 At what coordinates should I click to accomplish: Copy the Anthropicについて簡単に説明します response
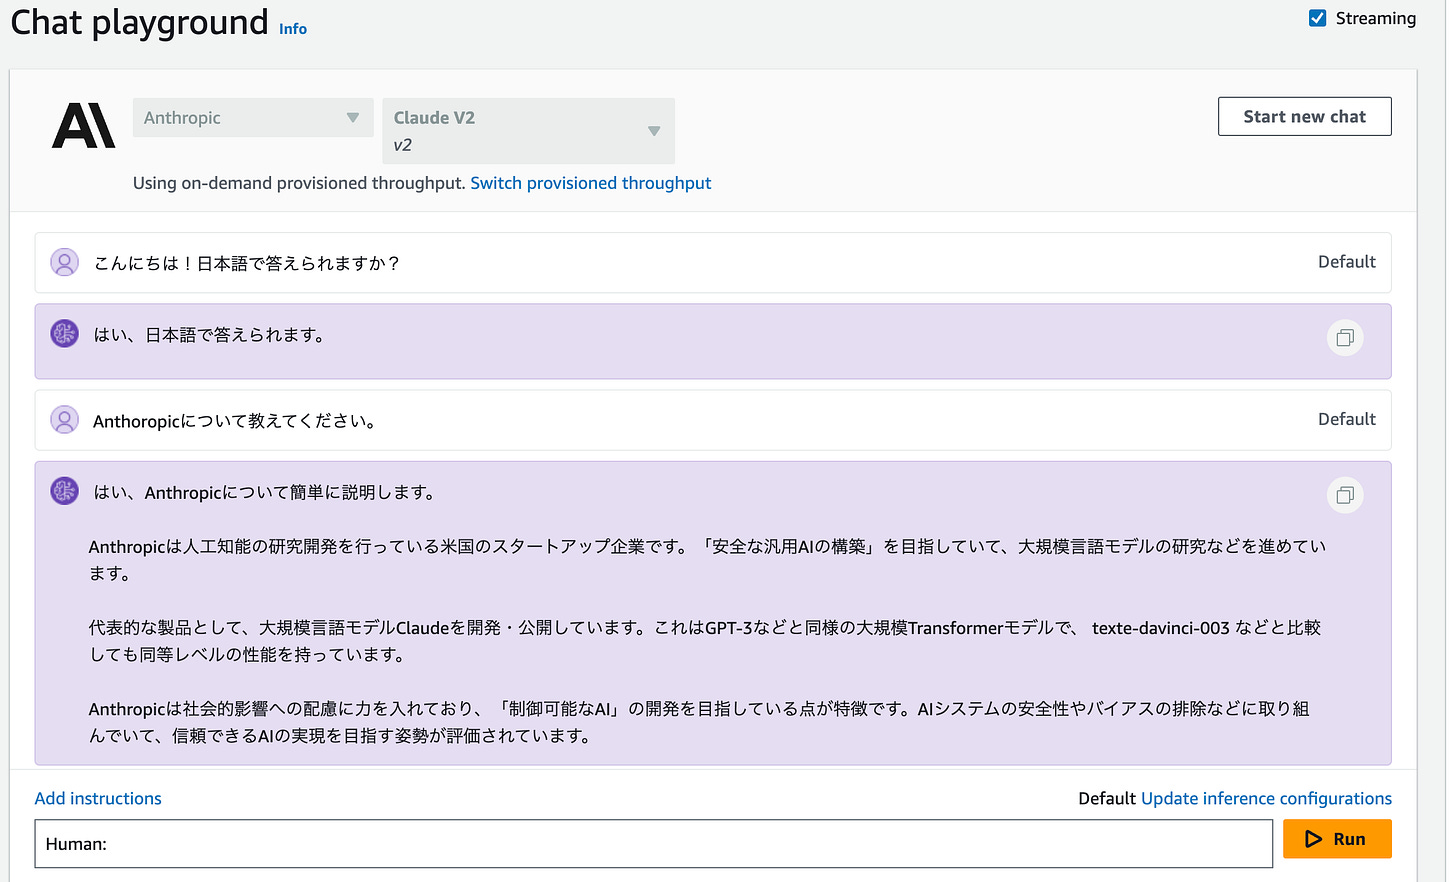coord(1345,495)
